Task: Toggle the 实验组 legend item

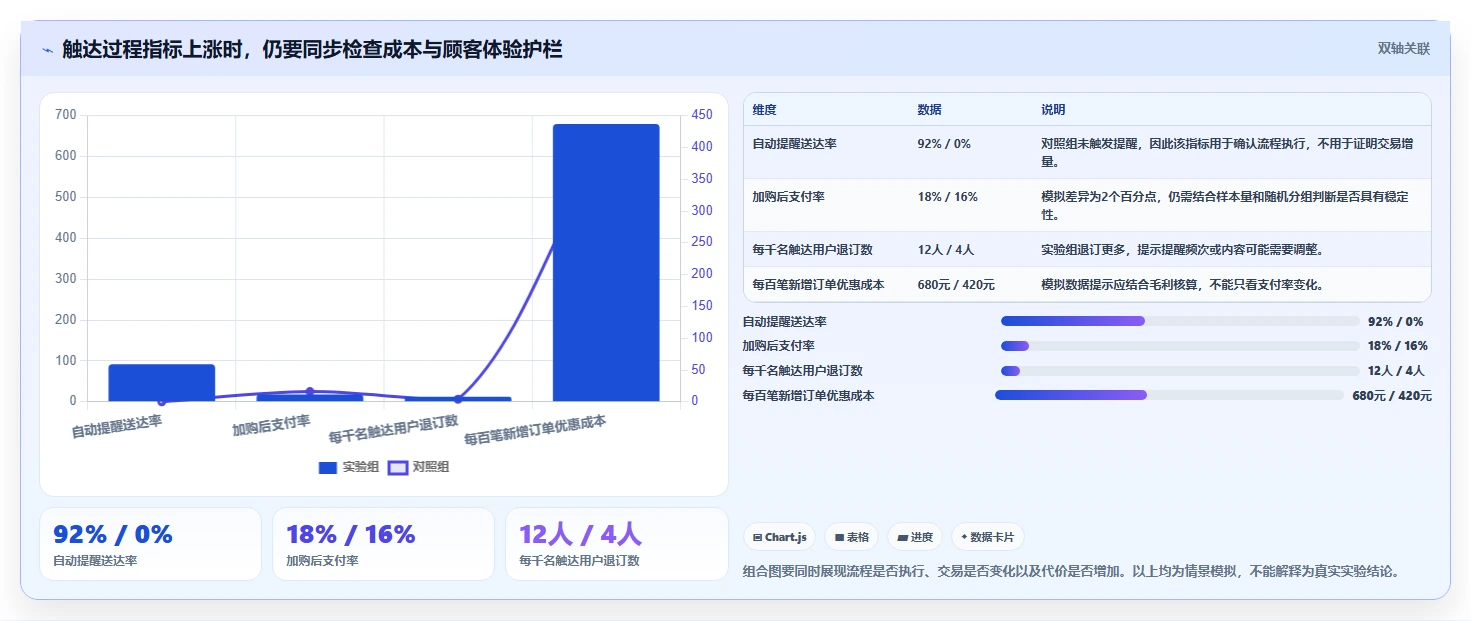Action: coord(349,467)
